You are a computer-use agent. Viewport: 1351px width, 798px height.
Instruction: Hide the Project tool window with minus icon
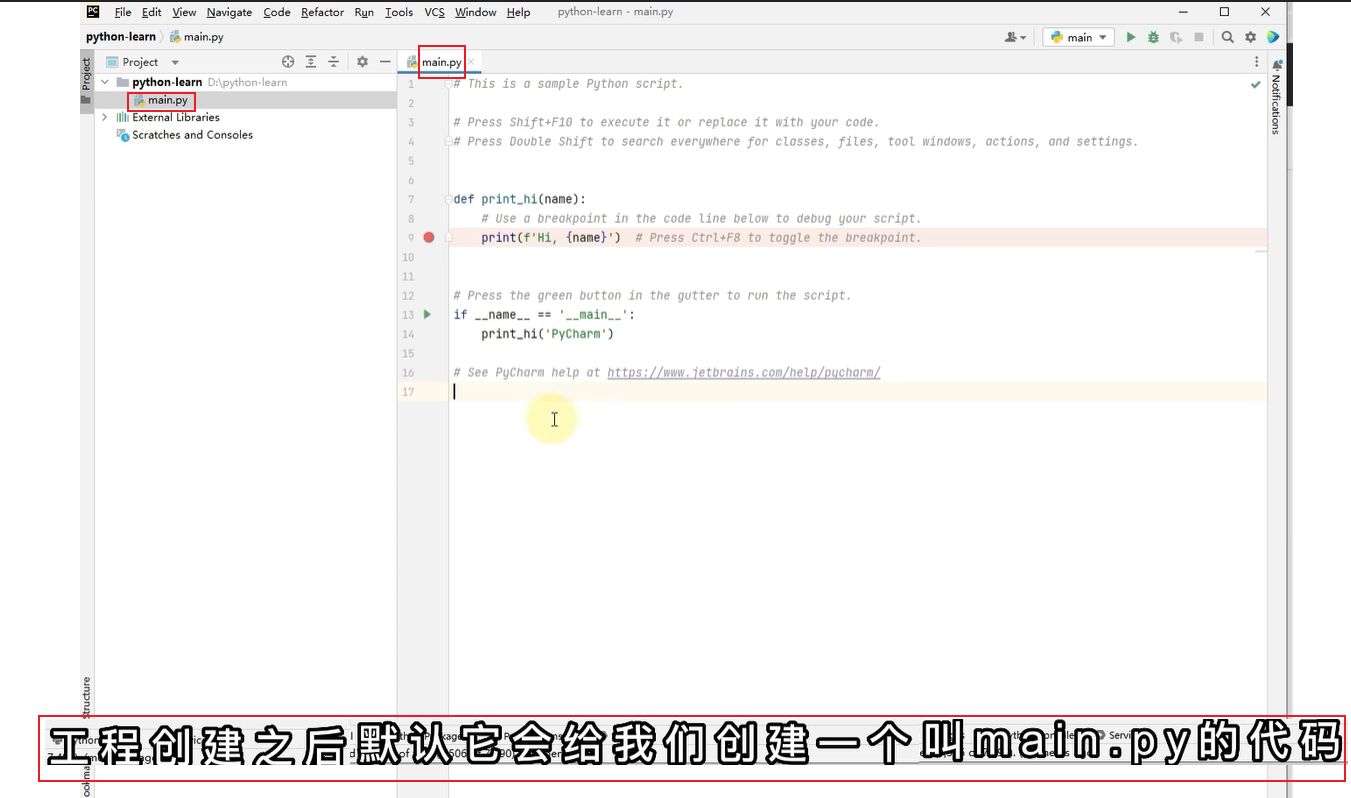(385, 62)
